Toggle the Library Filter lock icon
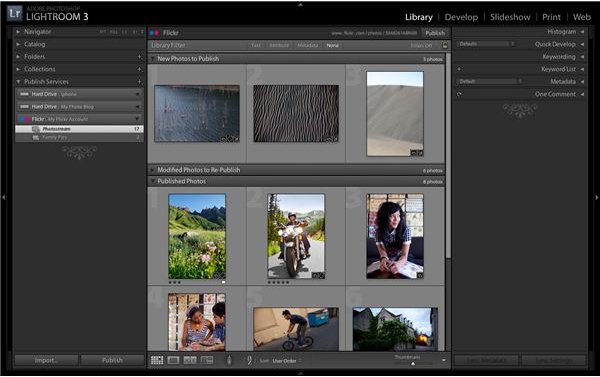 click(445, 45)
